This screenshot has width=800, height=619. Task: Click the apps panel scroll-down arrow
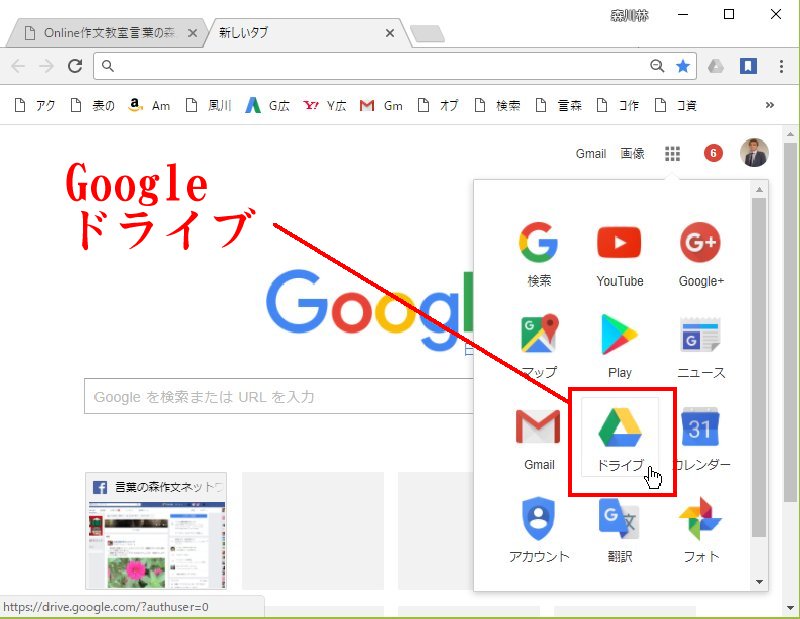tap(759, 582)
